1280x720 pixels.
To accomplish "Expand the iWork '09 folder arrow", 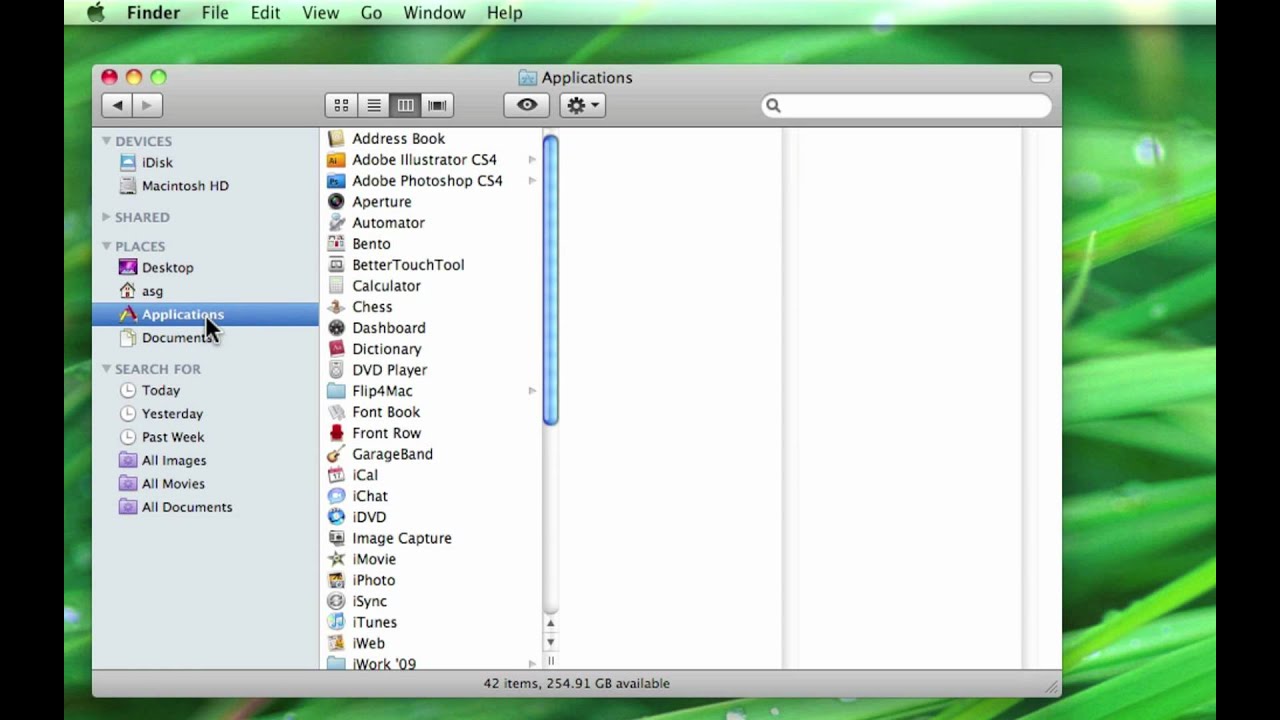I will [x=532, y=663].
